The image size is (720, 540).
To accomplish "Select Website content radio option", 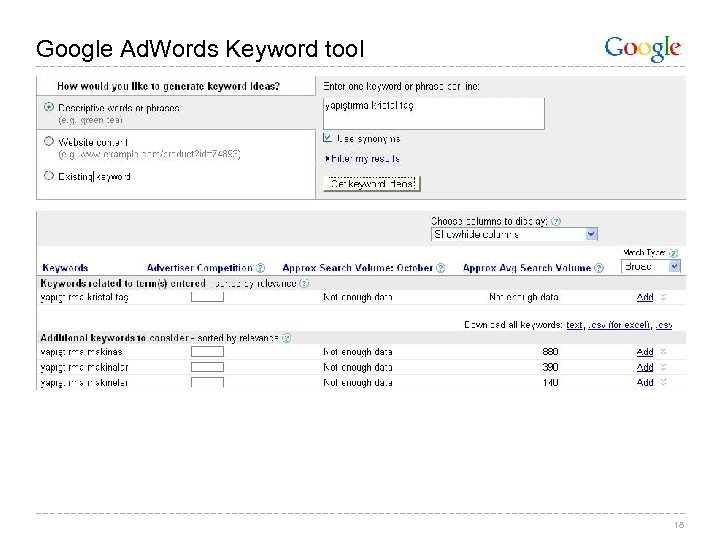I will 49,141.
